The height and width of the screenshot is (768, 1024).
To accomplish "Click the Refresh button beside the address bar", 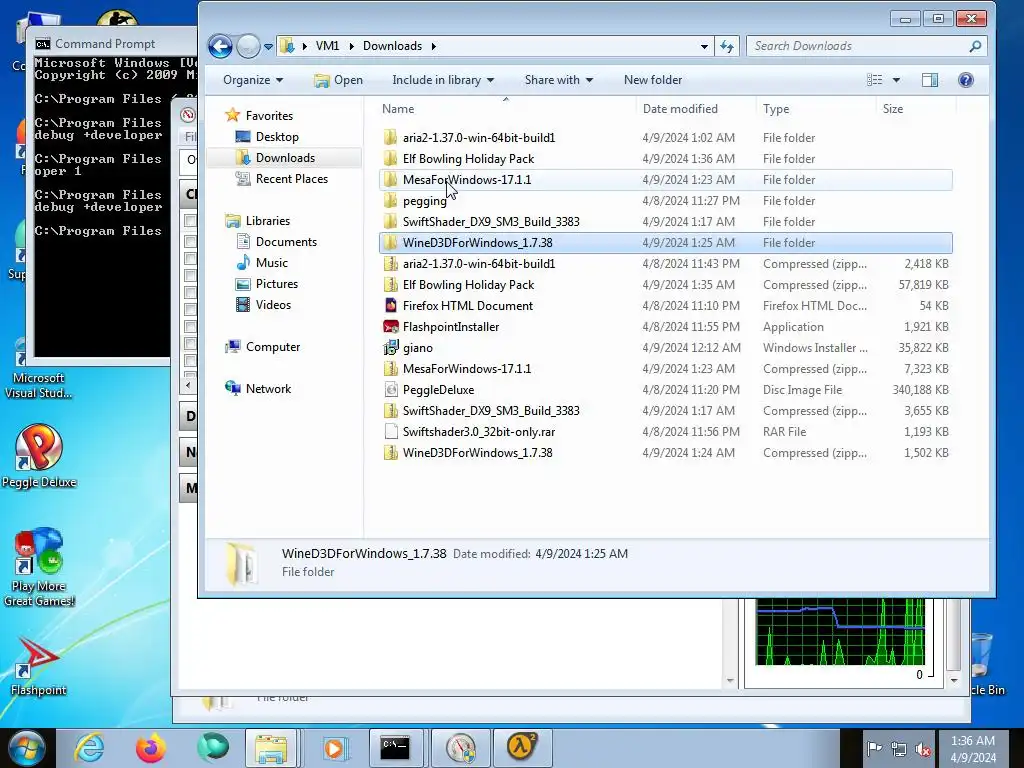I will pos(727,46).
